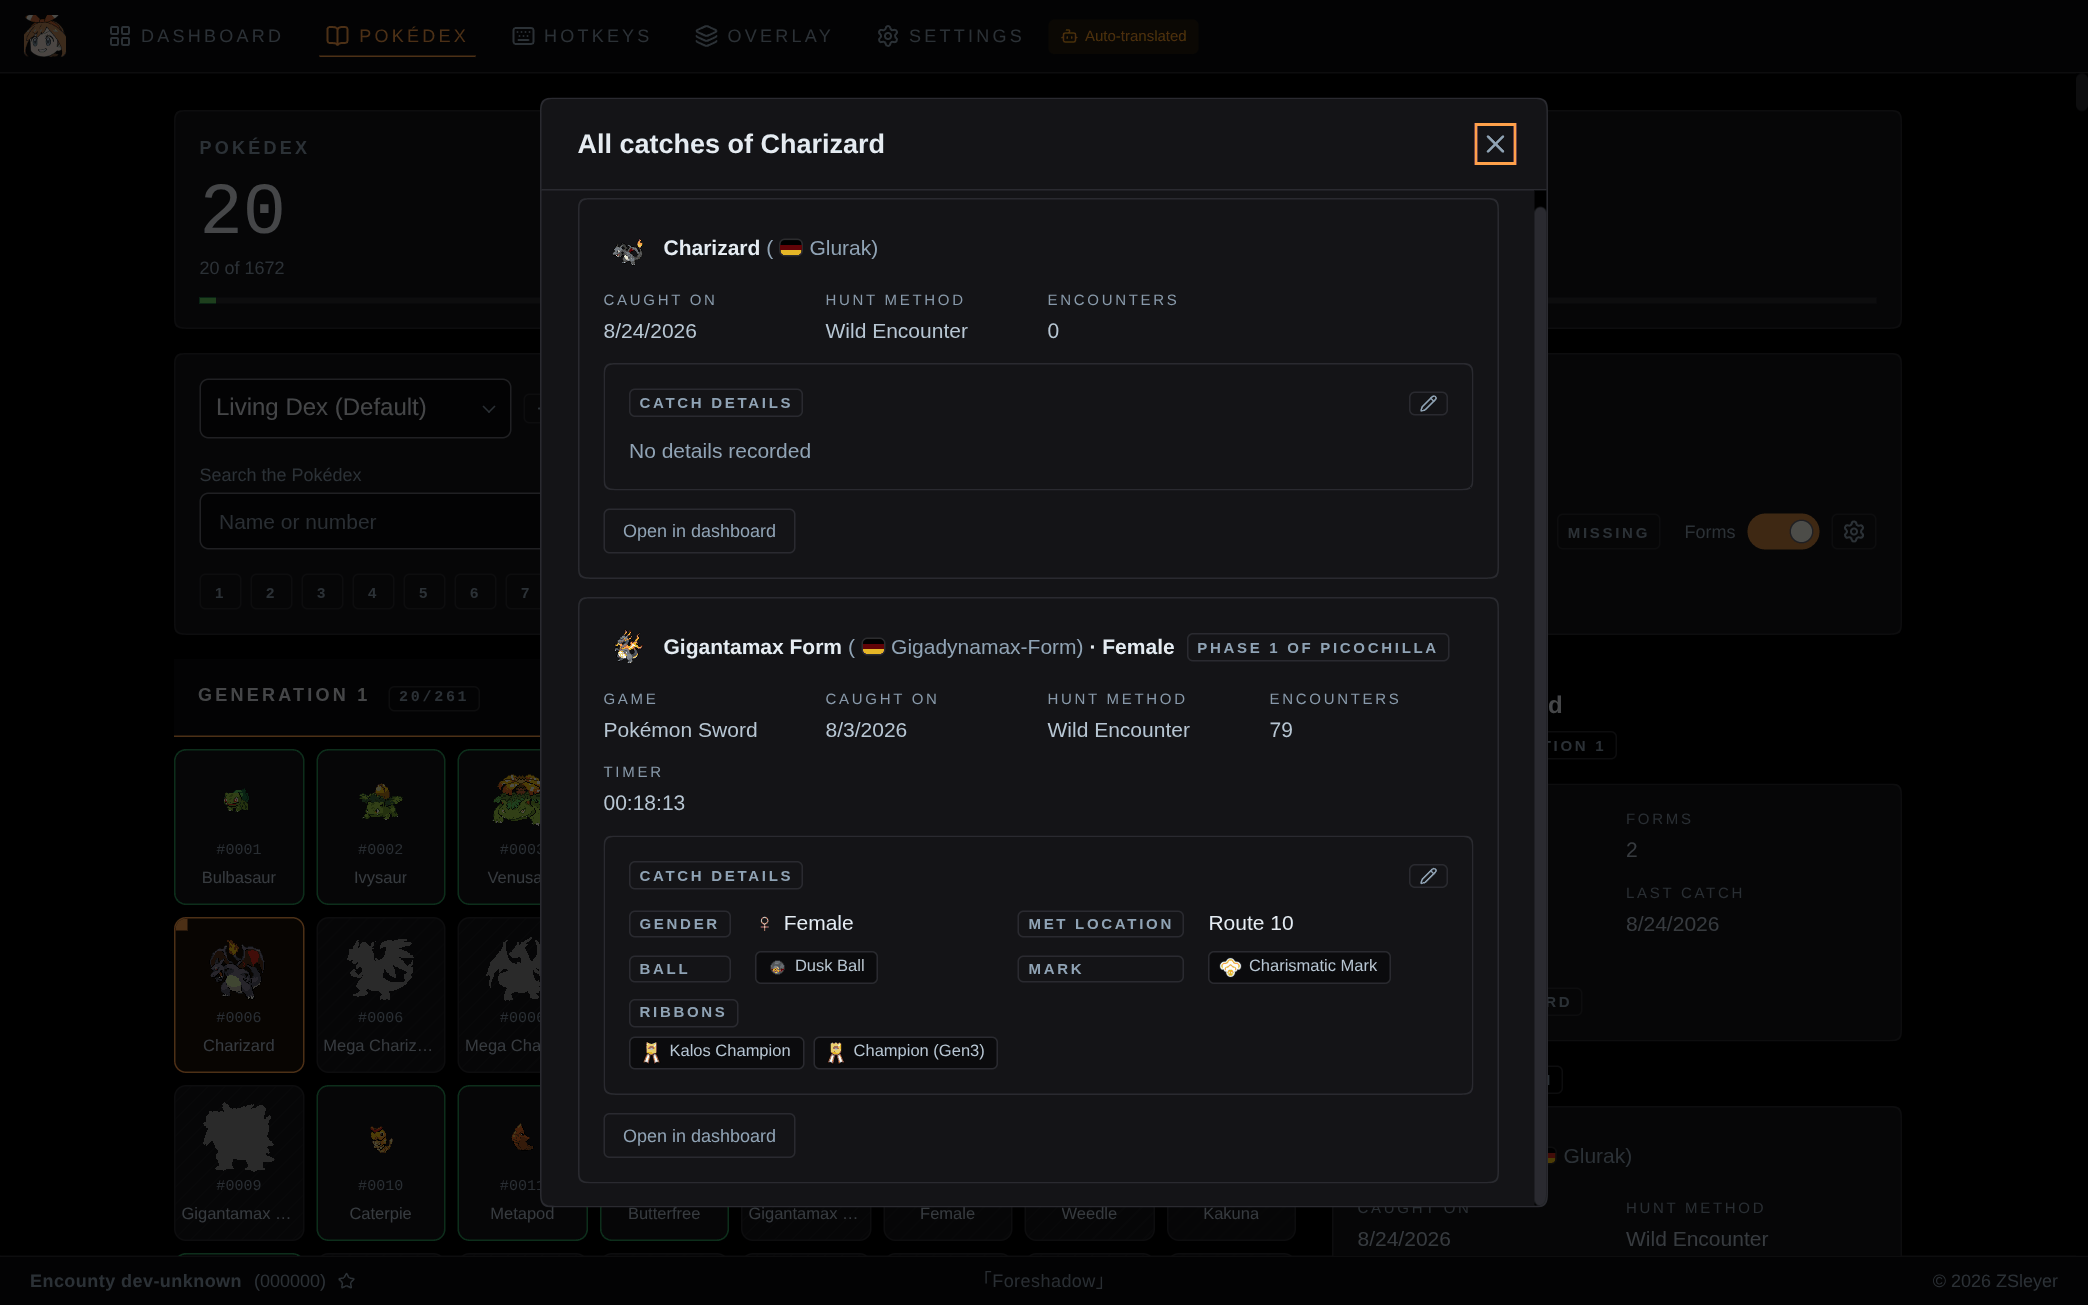Open Gigantamax Form catch in dashboard
Image resolution: width=2088 pixels, height=1305 pixels.
[x=699, y=1136]
